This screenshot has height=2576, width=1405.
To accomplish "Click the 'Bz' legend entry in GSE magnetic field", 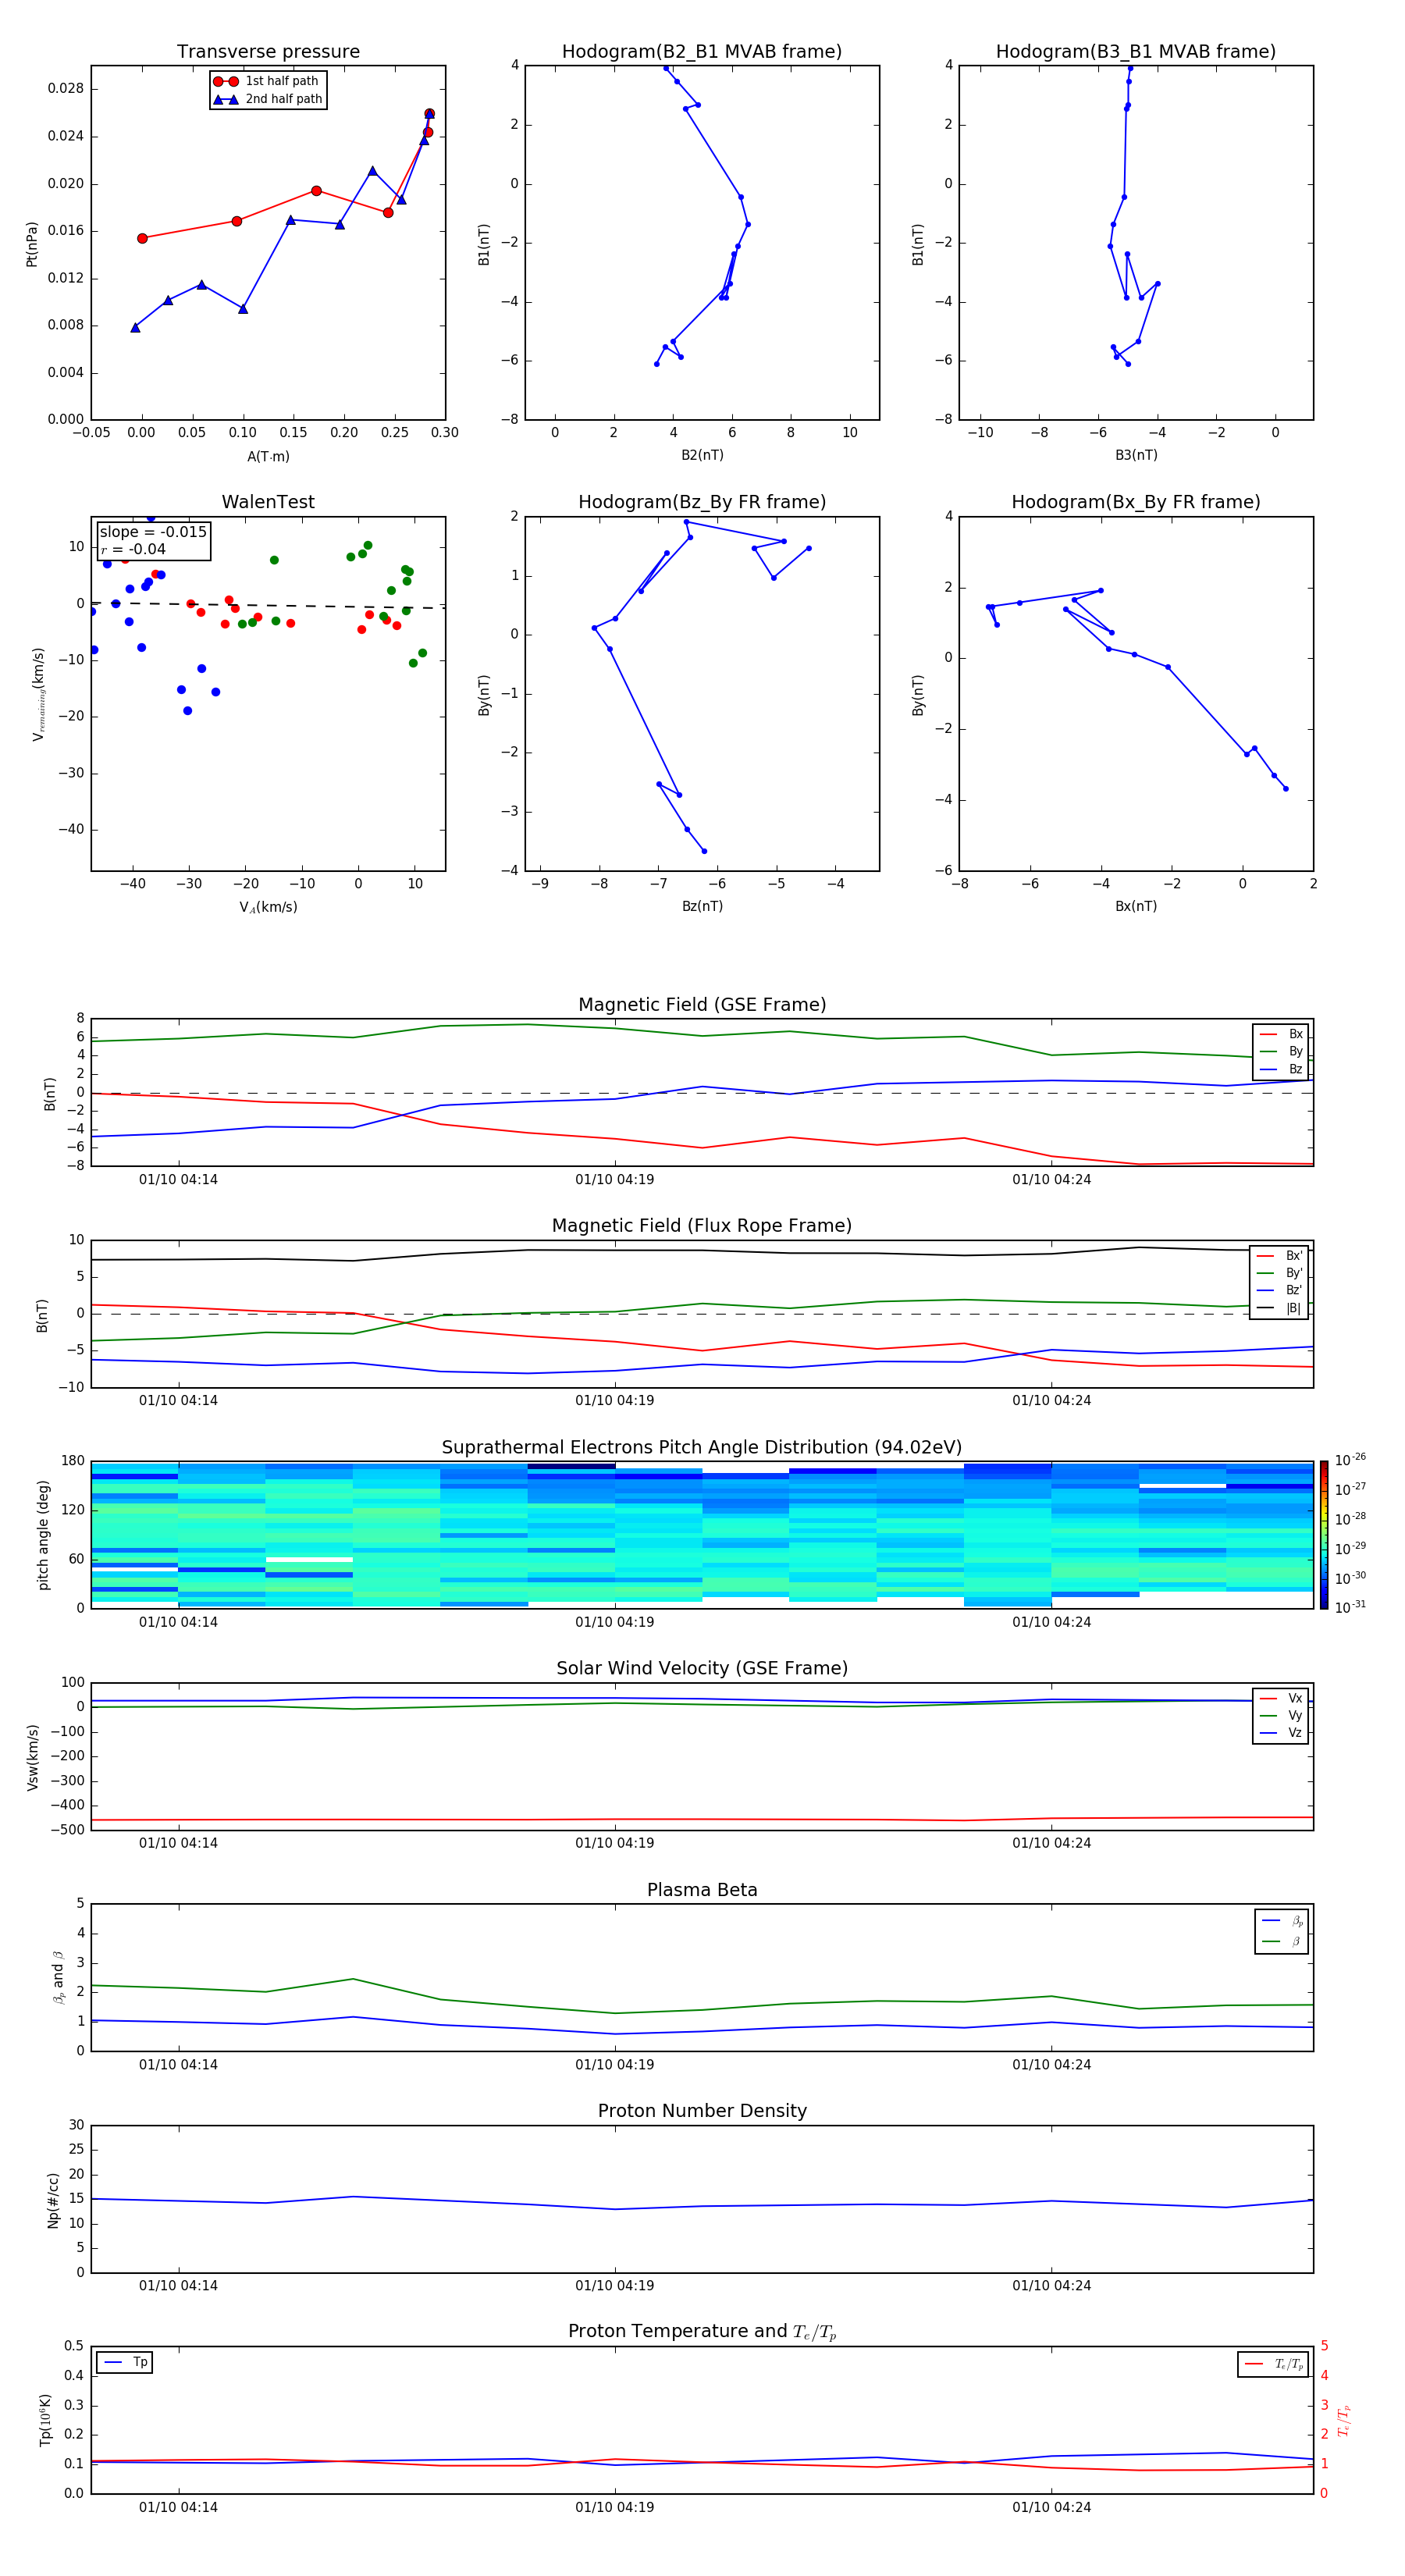I will 1281,1069.
